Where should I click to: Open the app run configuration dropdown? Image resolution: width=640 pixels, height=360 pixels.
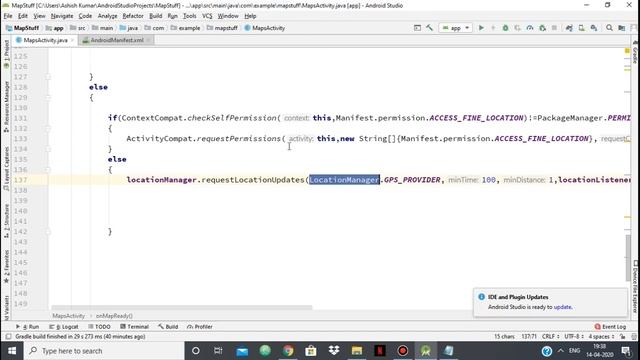tap(456, 28)
